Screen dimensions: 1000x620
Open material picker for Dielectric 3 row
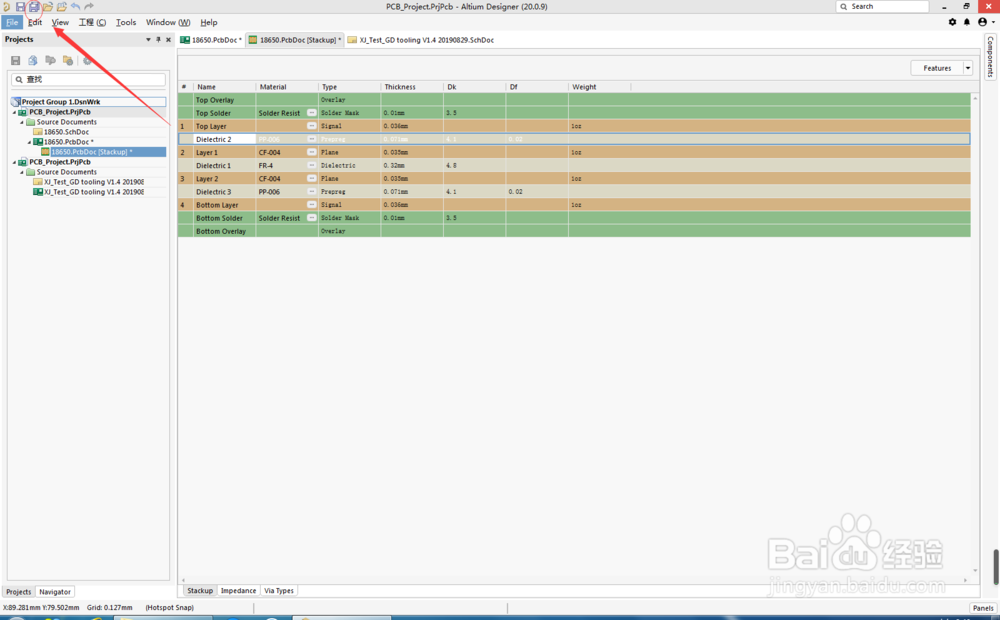[x=311, y=191]
